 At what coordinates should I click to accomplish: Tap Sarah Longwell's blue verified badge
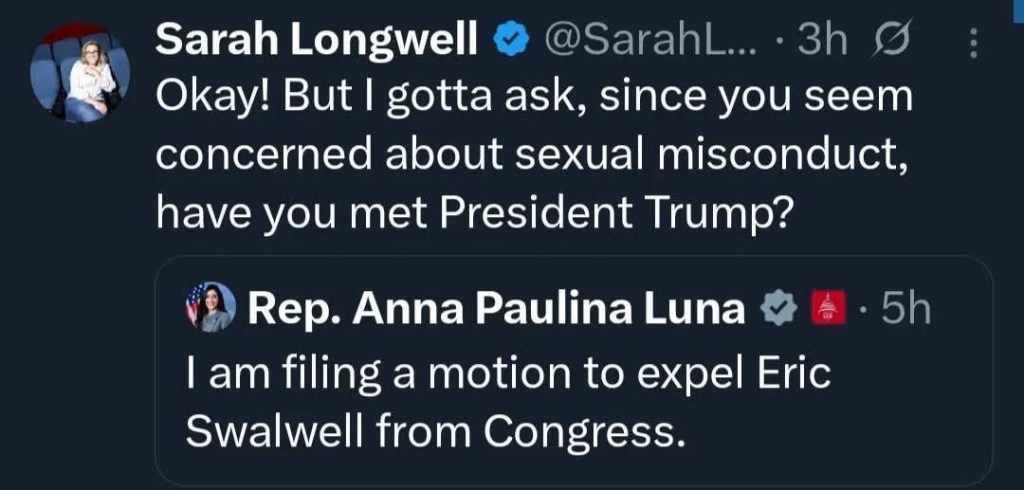(513, 41)
